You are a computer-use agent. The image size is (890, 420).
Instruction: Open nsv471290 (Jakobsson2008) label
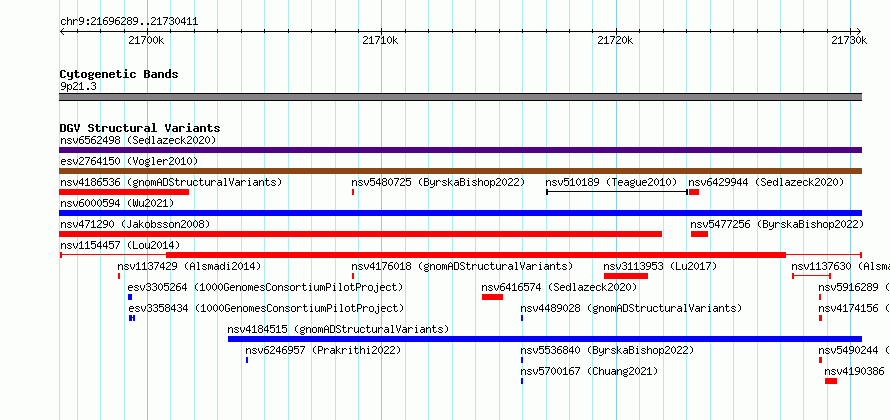click(135, 224)
